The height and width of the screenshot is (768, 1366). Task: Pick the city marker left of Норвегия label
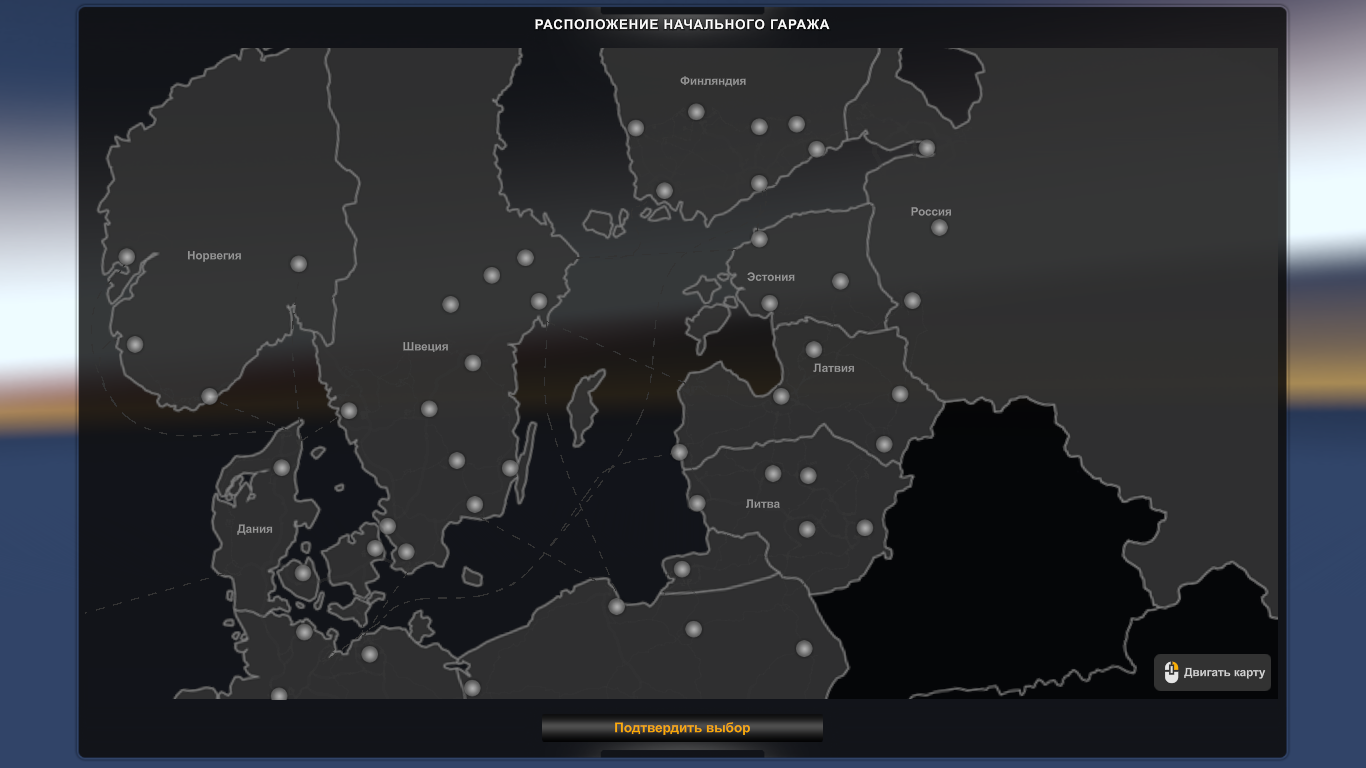127,256
